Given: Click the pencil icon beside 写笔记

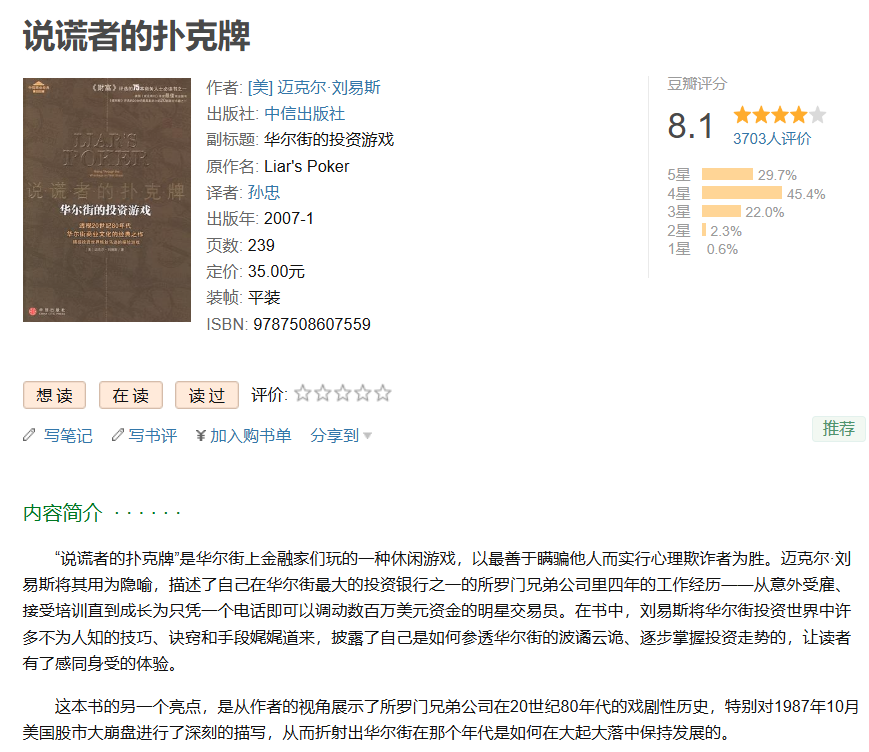Looking at the screenshot, I should [29, 435].
